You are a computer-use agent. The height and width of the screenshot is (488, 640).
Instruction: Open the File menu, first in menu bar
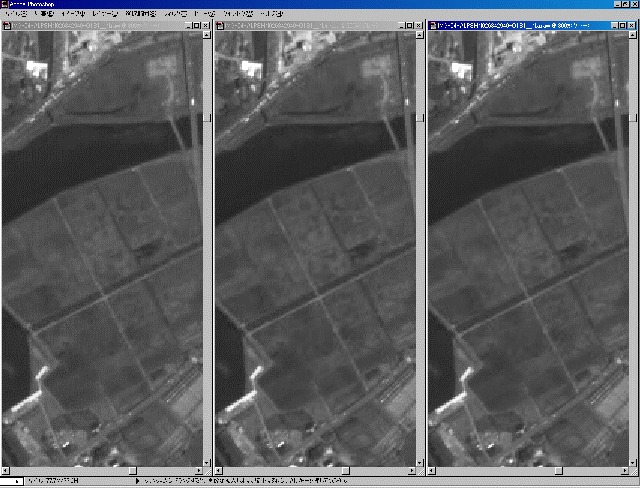(x=16, y=14)
